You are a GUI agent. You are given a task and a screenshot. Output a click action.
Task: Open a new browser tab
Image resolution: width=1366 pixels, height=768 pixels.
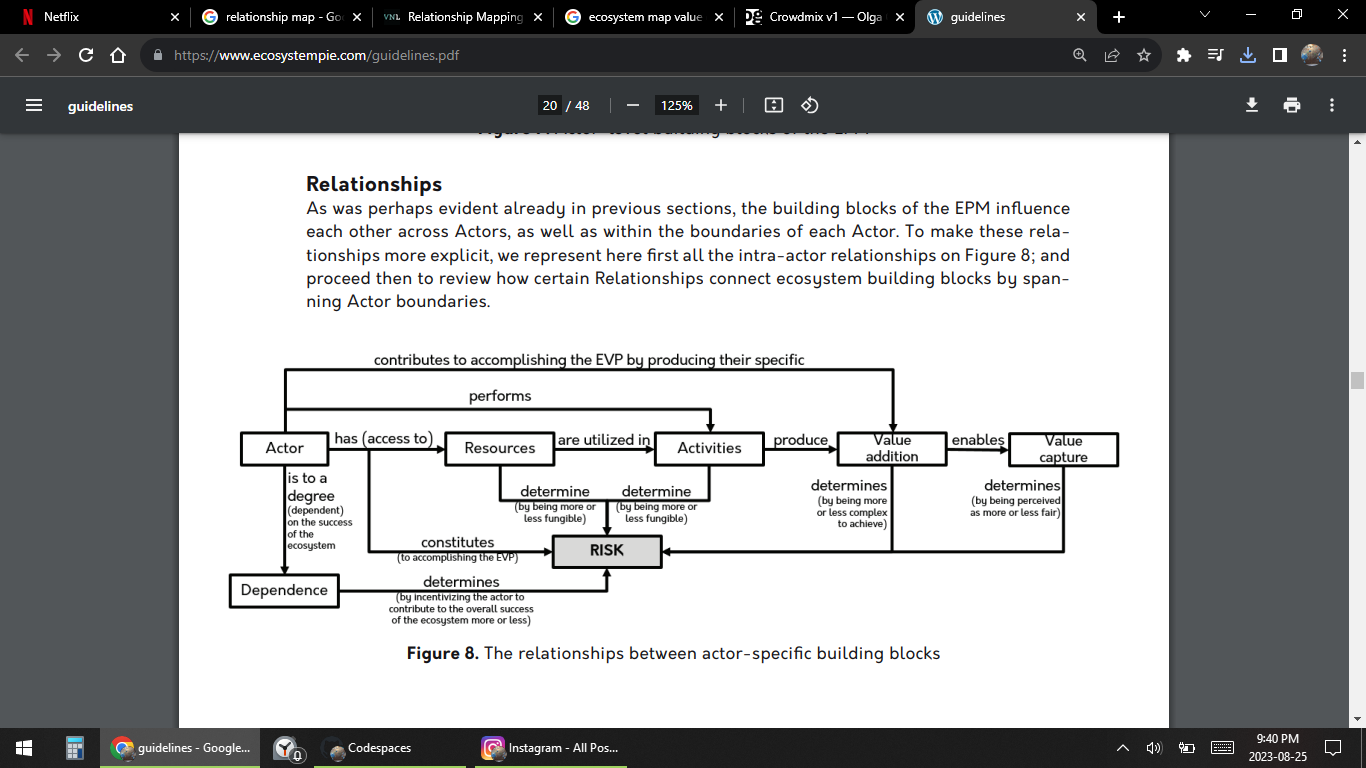tap(1119, 17)
